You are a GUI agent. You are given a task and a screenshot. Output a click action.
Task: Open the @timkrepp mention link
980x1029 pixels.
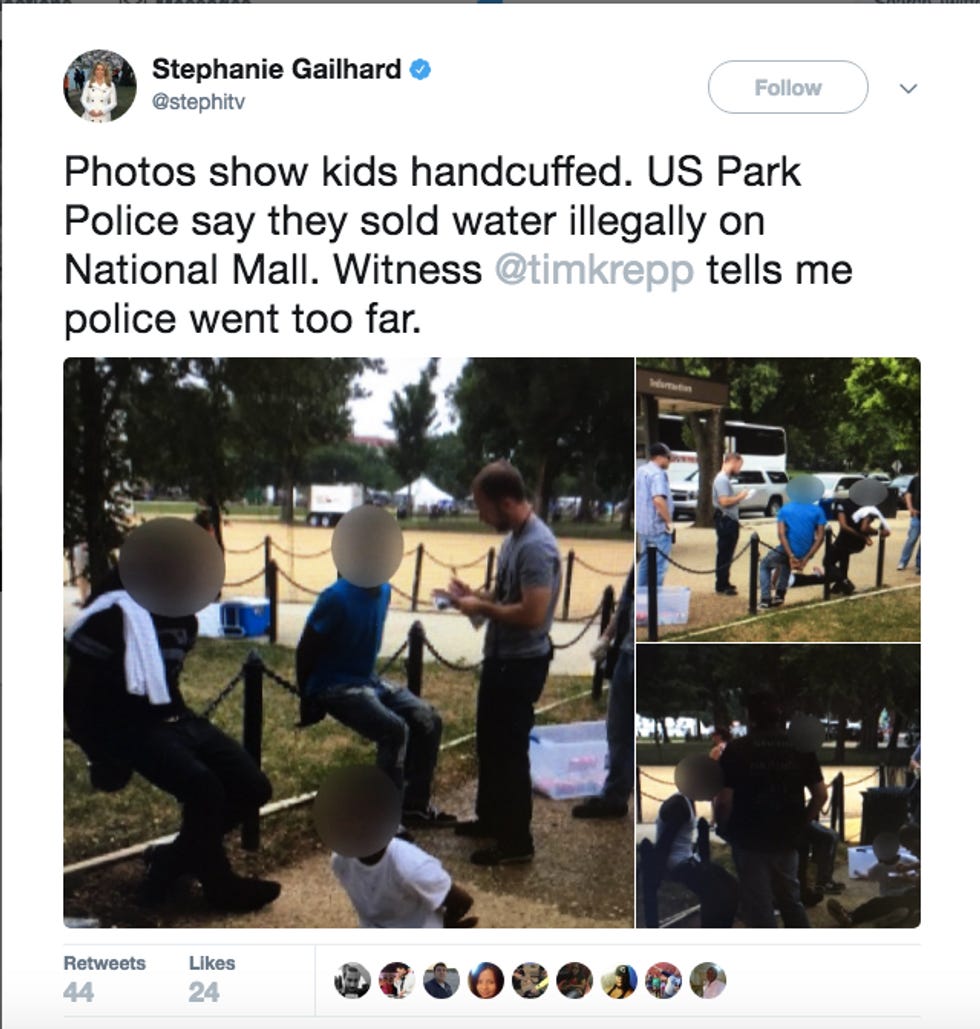tap(594, 270)
